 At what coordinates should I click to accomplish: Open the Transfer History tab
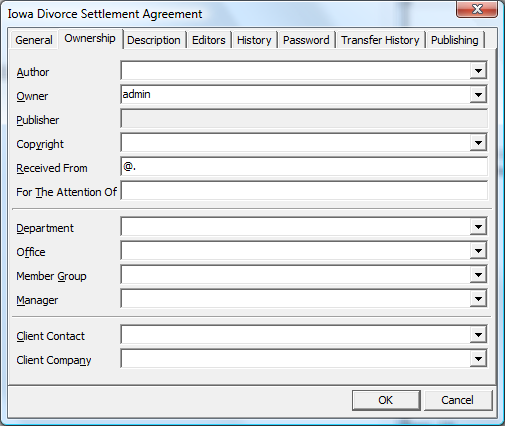(380, 40)
